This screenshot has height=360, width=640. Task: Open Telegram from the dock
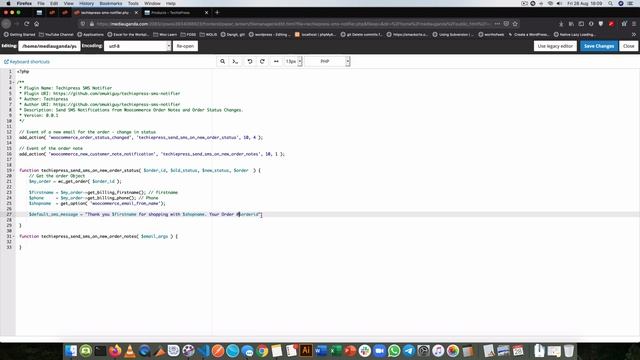[409, 351]
